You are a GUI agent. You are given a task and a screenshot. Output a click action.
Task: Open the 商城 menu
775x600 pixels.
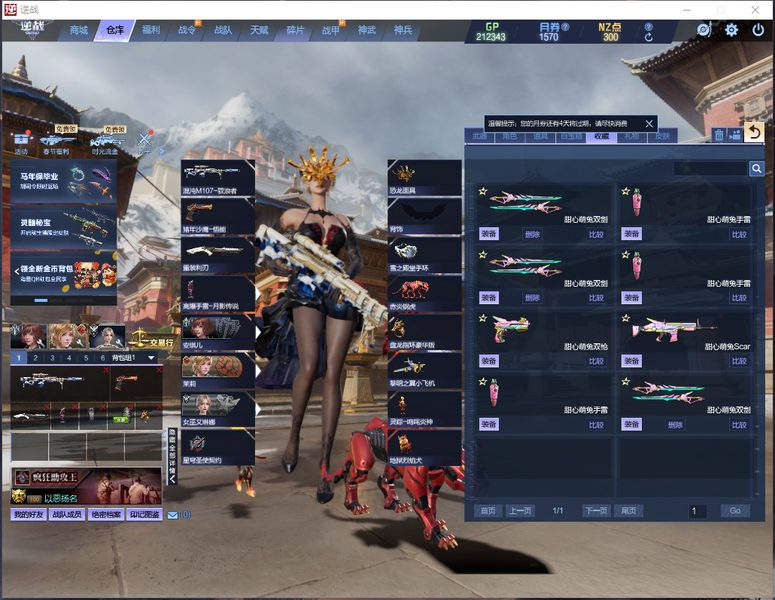pos(79,30)
